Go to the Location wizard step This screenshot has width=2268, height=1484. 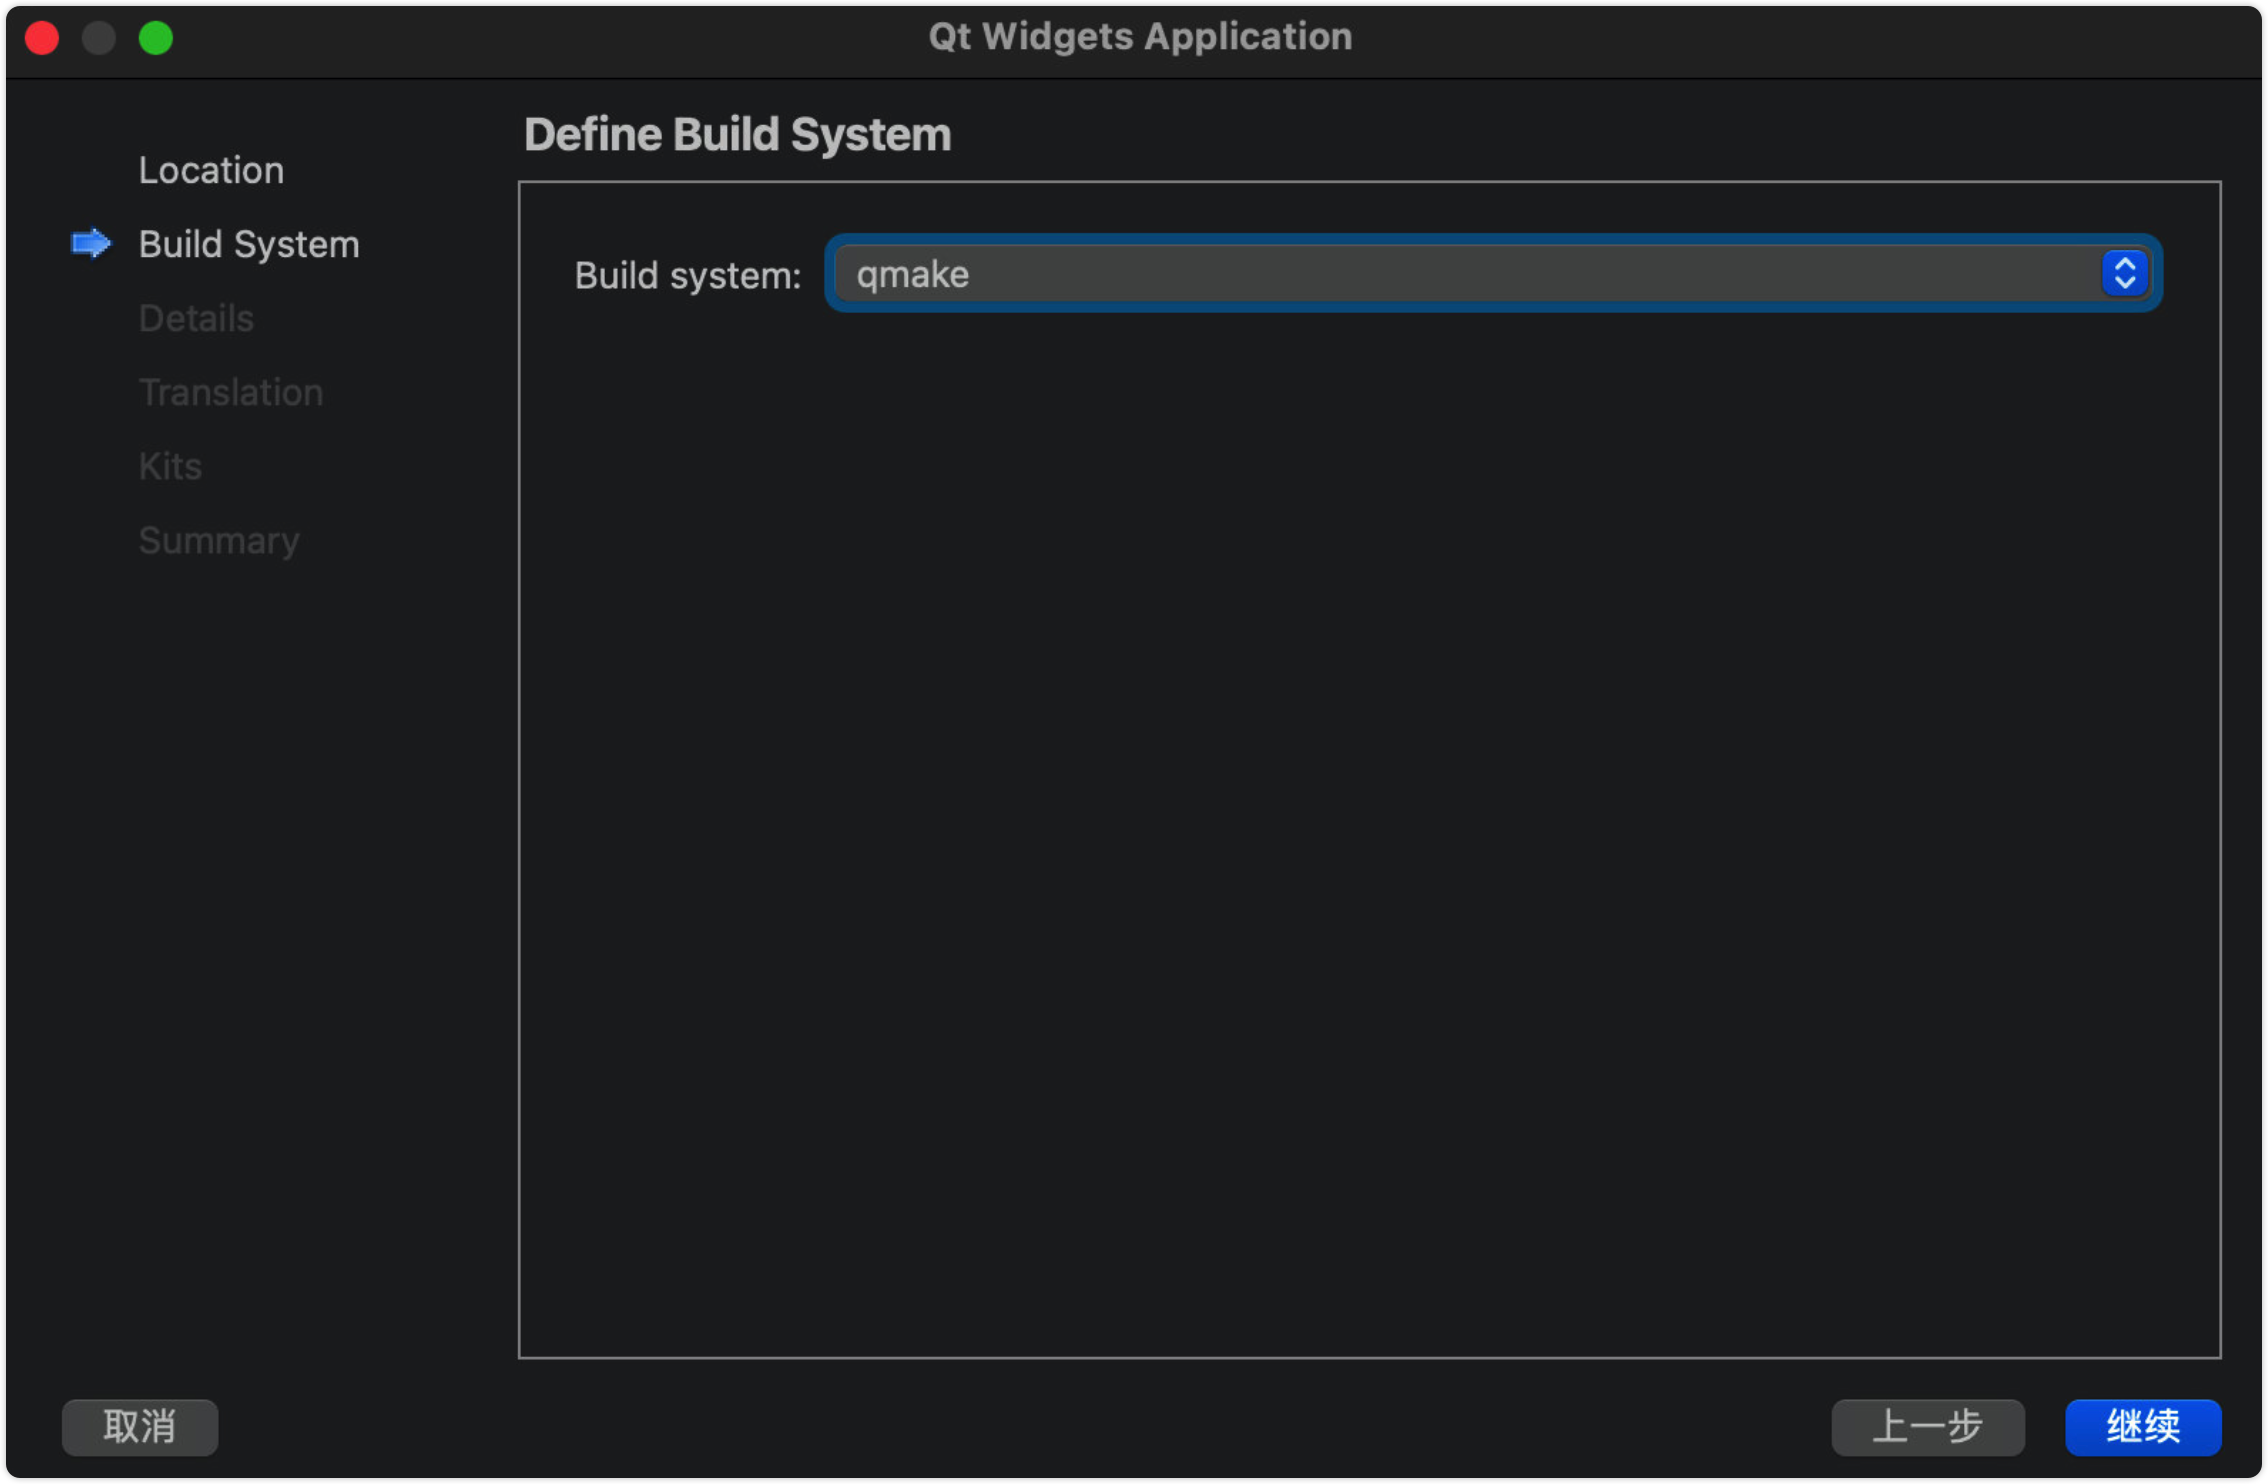(211, 170)
